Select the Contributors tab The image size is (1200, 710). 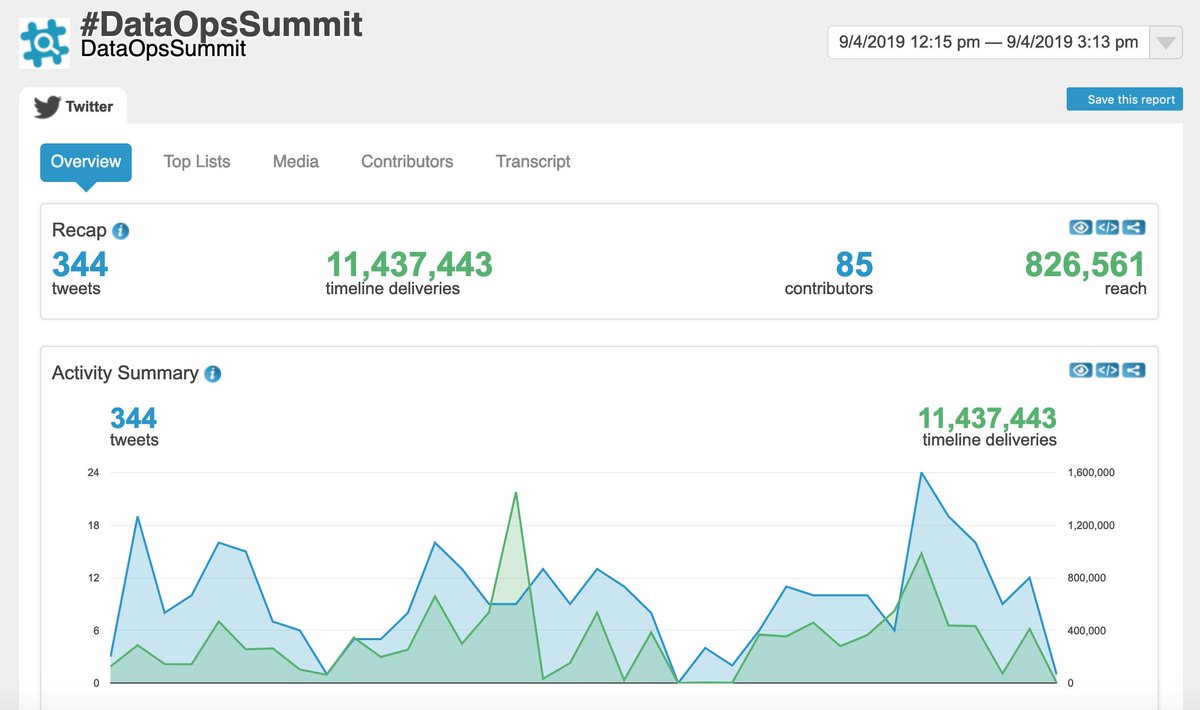click(x=406, y=161)
